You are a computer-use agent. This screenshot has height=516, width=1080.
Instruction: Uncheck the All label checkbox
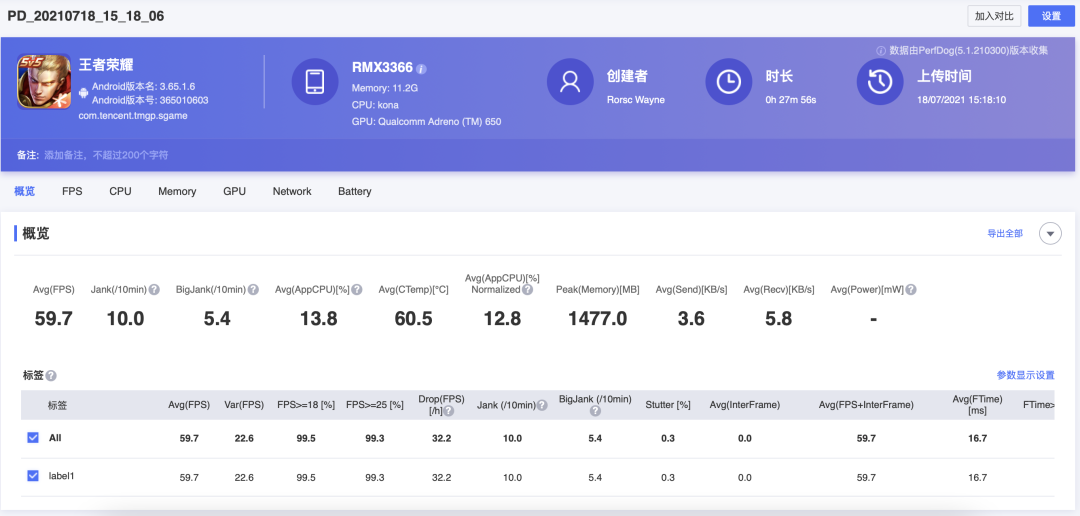pos(33,438)
